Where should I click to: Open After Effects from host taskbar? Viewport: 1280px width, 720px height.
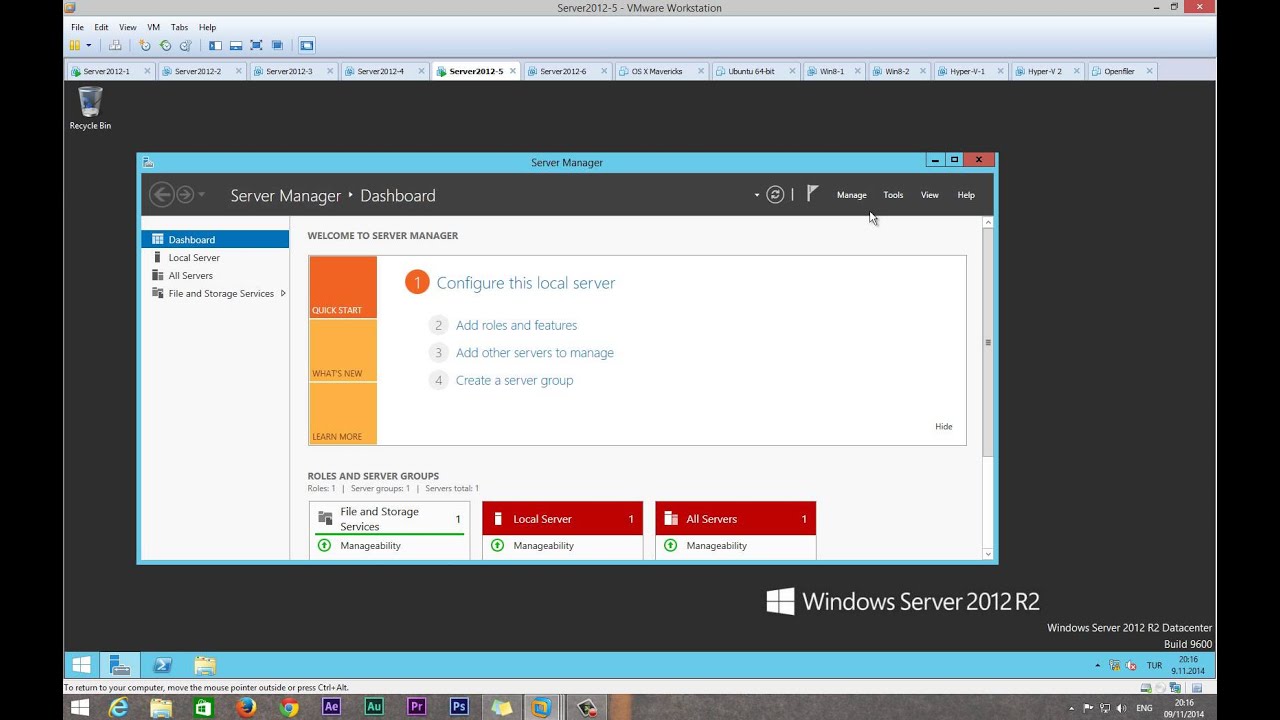331,707
